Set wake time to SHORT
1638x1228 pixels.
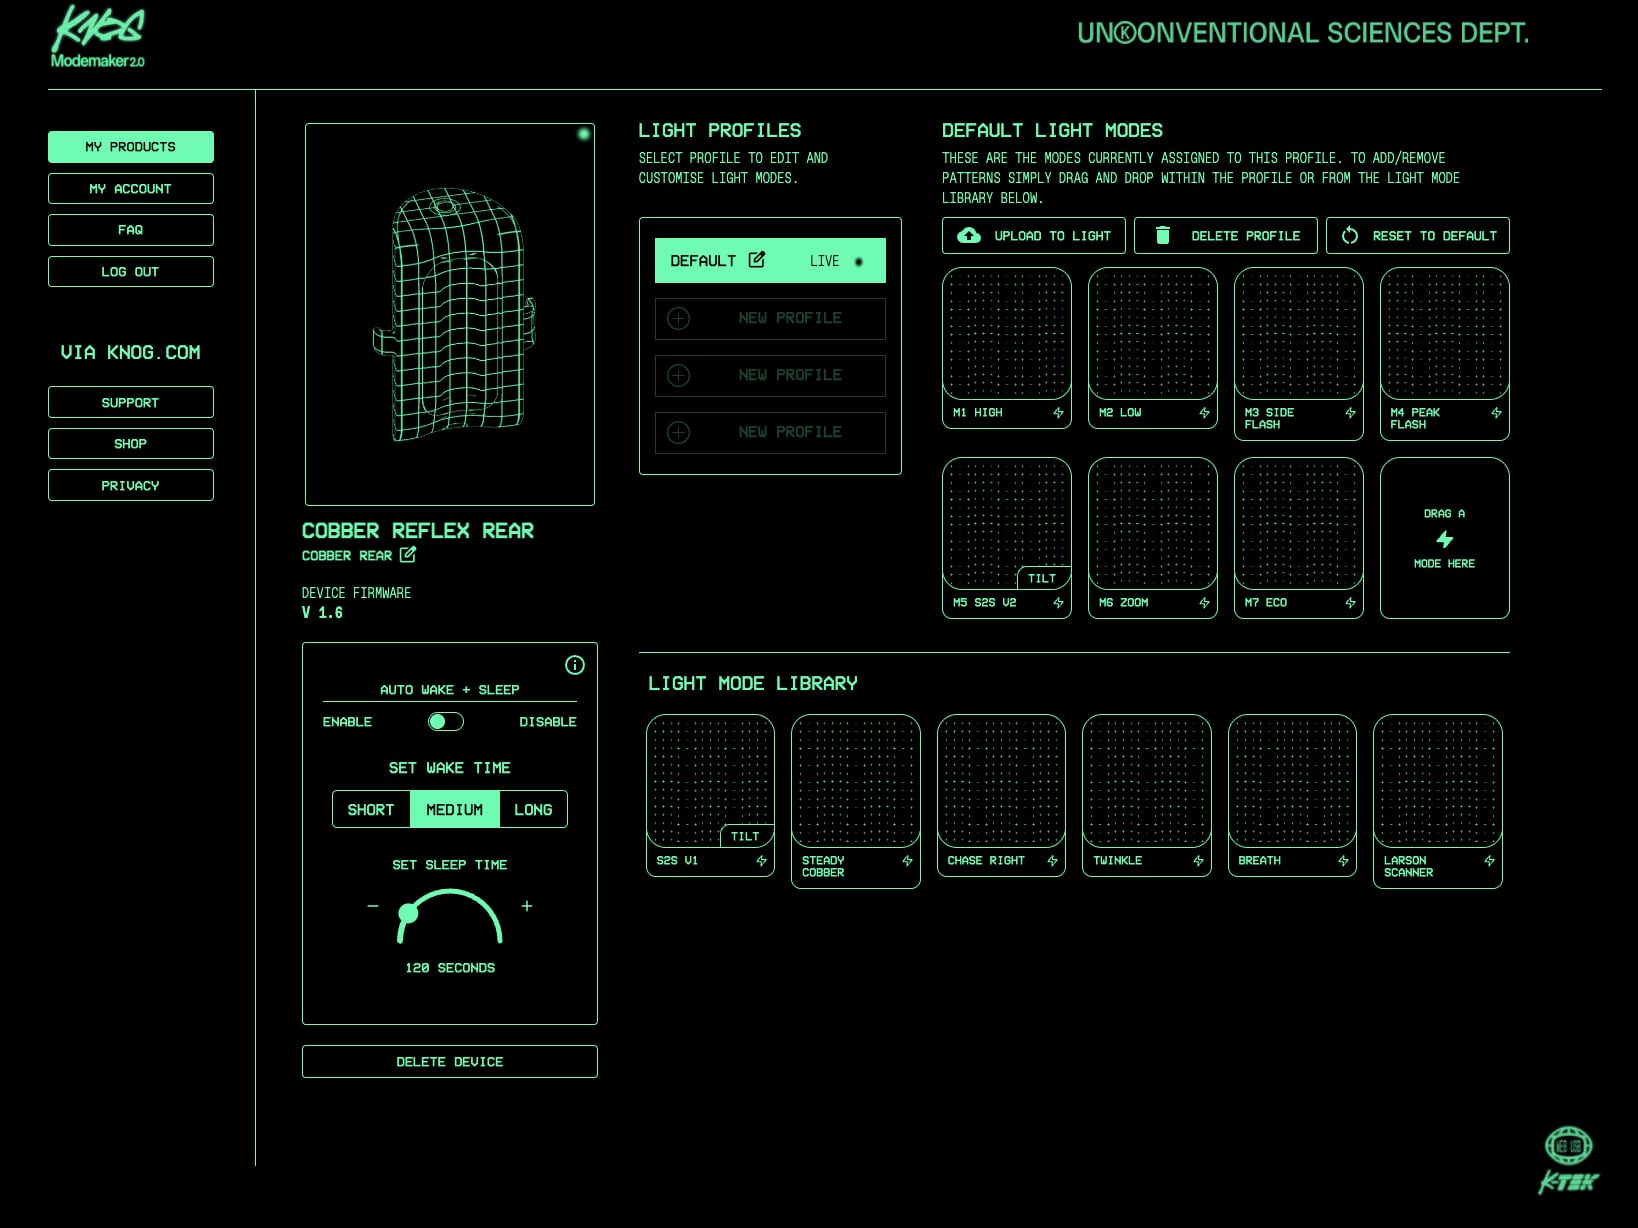pos(371,810)
